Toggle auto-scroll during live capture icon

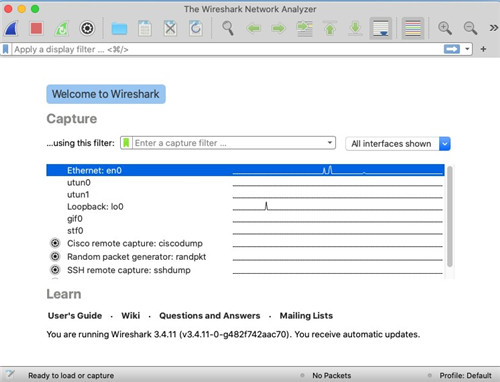[381, 29]
